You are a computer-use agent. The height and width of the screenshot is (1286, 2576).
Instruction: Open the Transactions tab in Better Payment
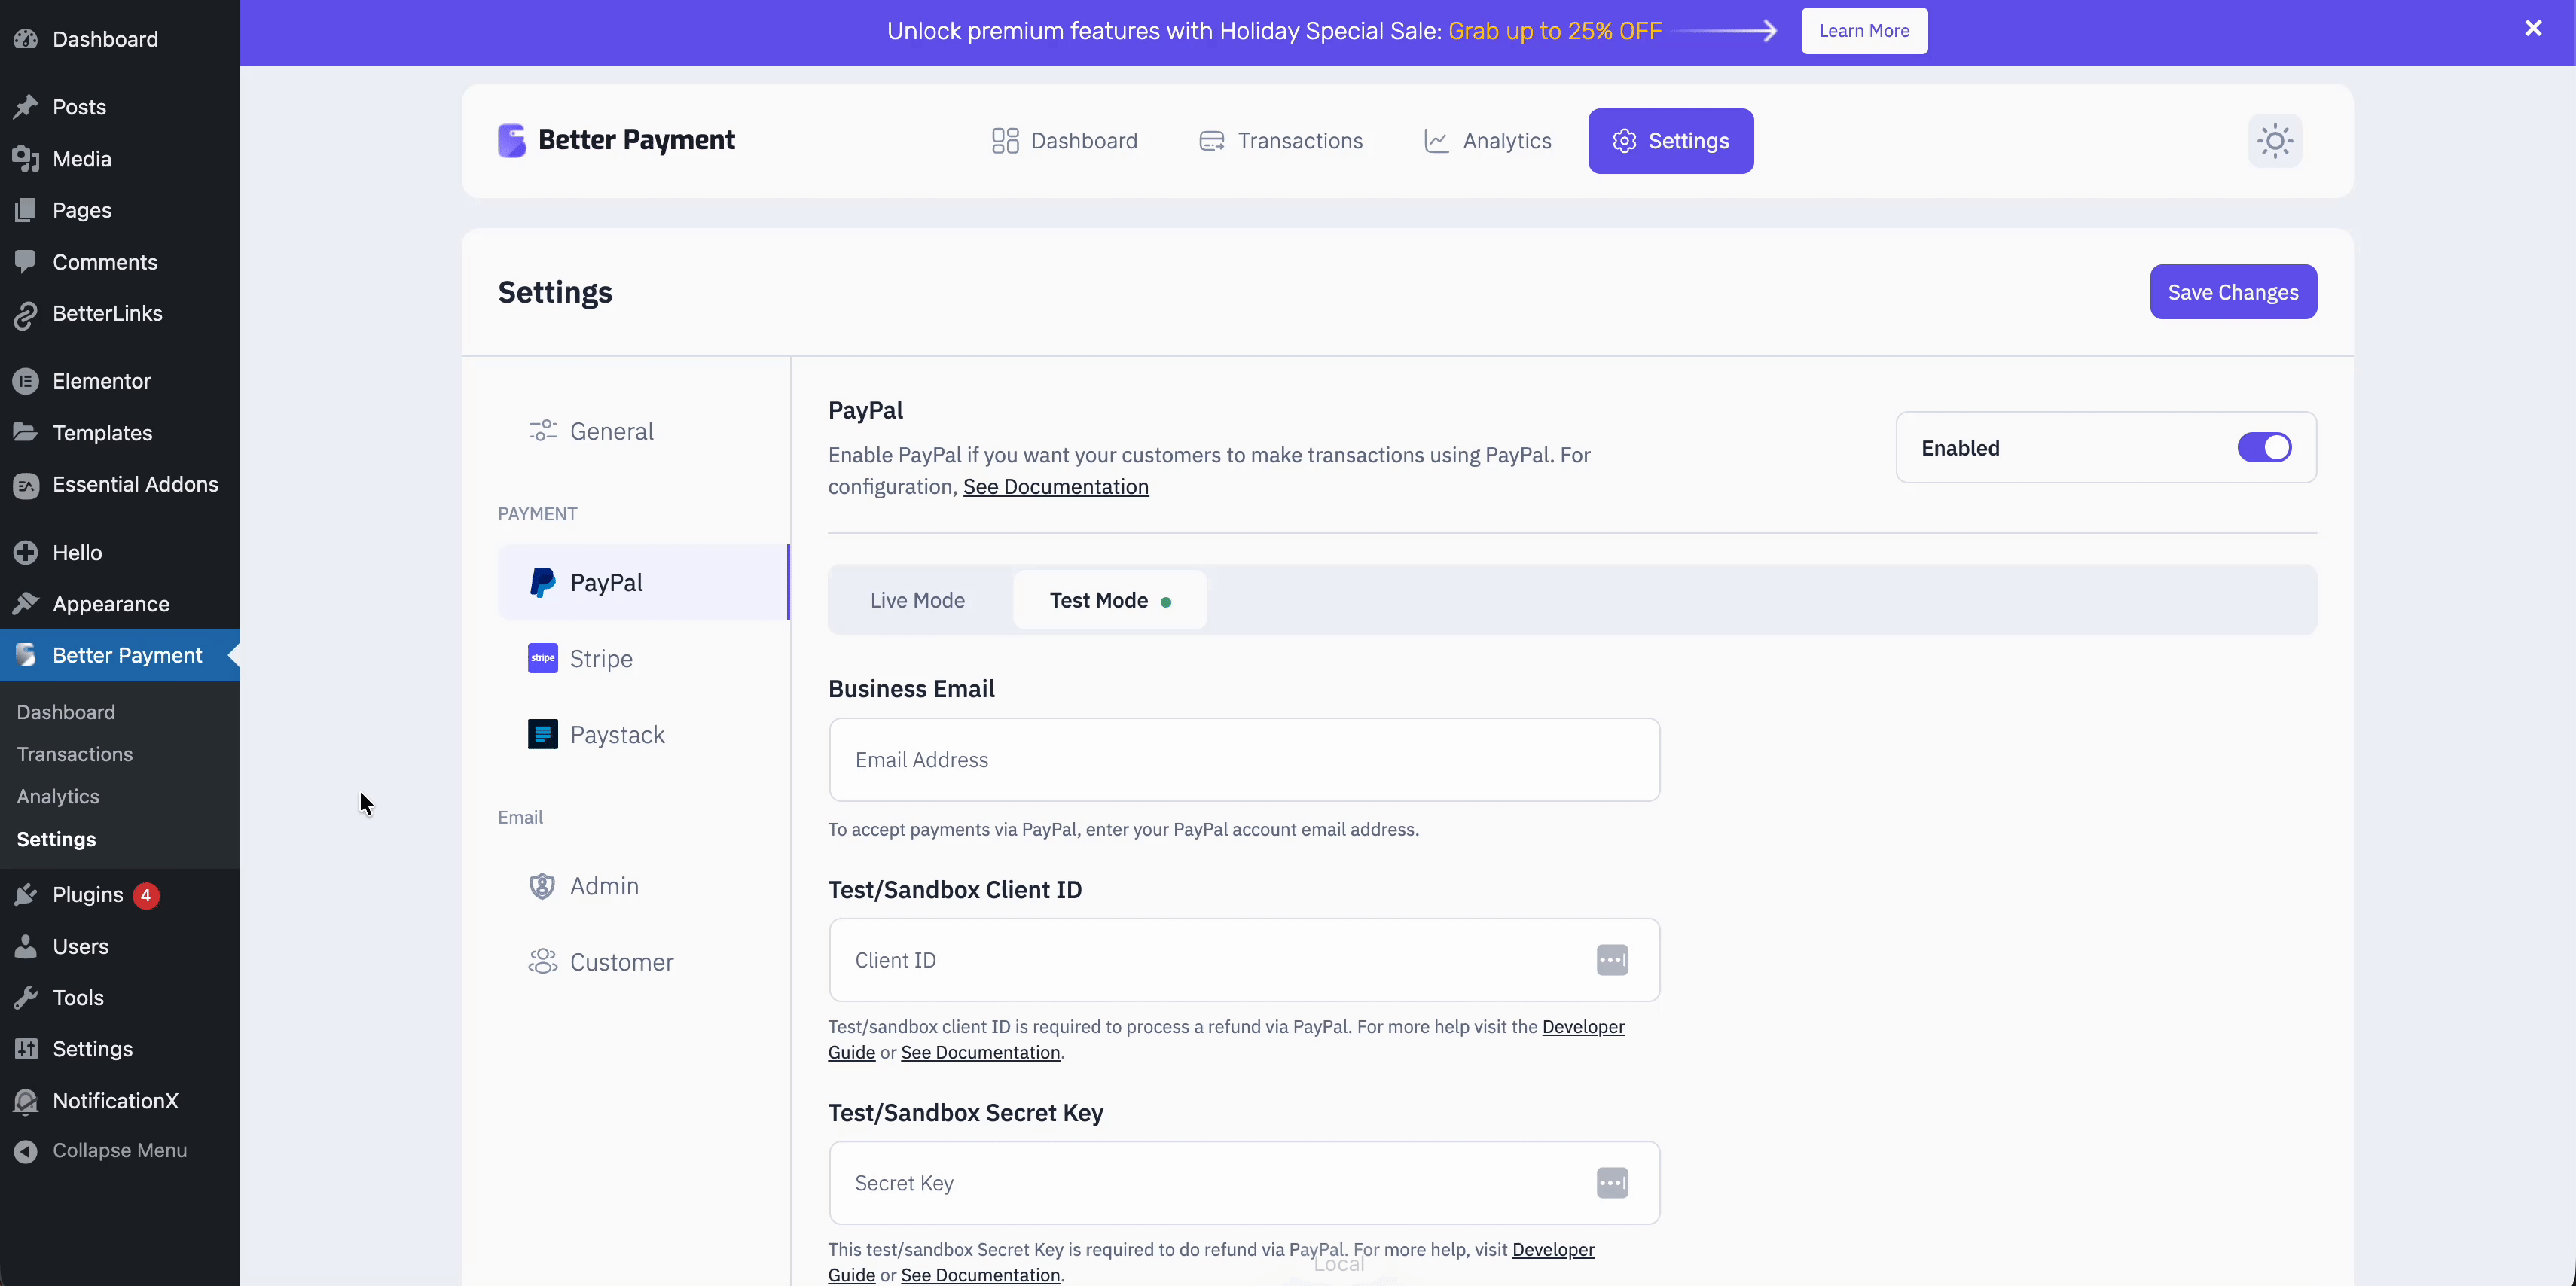[x=1283, y=140]
